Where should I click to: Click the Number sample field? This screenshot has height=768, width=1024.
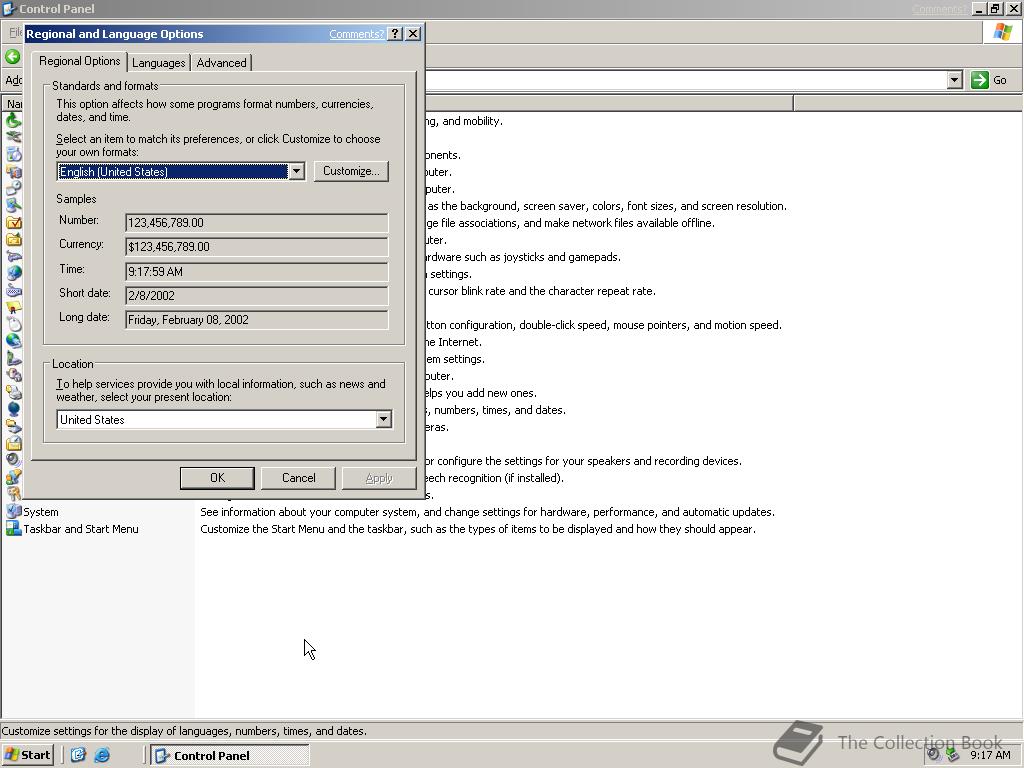click(x=257, y=223)
